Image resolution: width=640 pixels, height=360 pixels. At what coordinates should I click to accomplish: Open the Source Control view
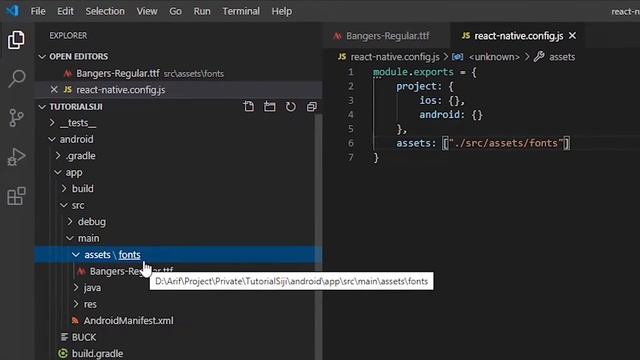[16, 118]
